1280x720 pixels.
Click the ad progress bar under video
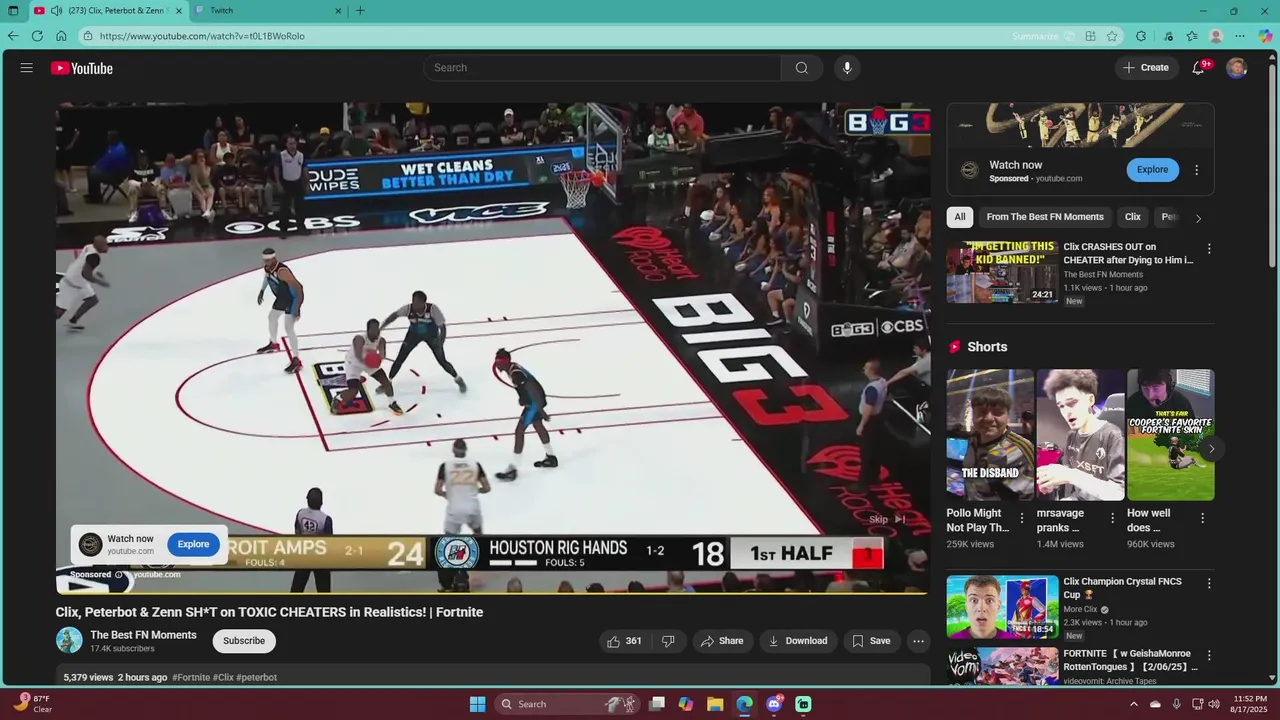492,593
